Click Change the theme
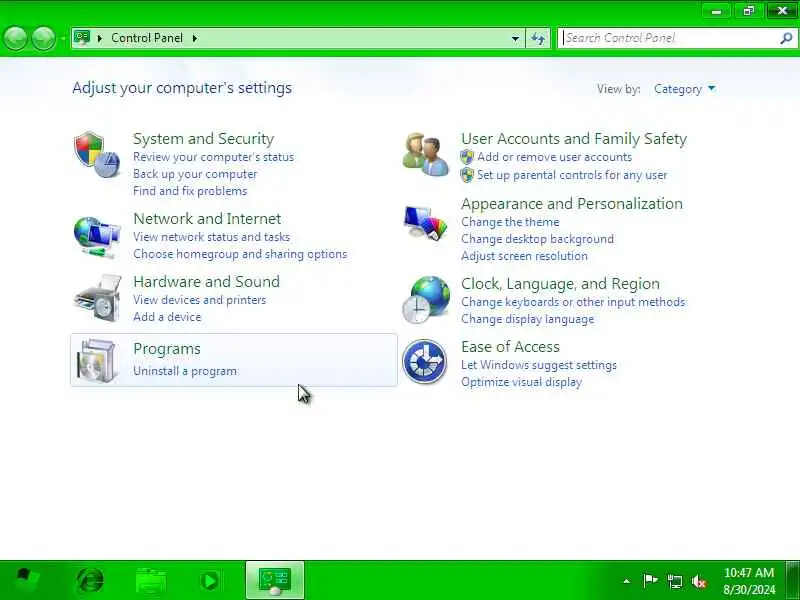The width and height of the screenshot is (800, 600). (x=510, y=222)
